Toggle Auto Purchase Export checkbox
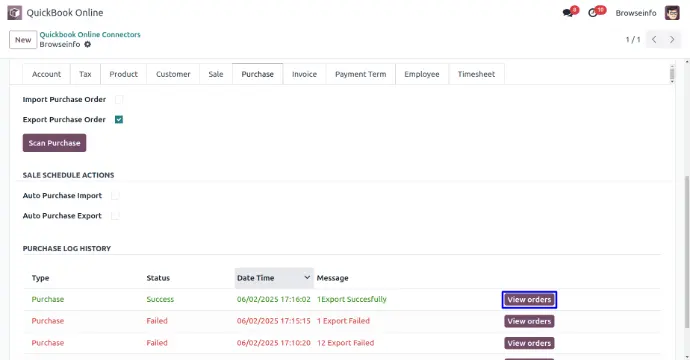 (x=115, y=216)
